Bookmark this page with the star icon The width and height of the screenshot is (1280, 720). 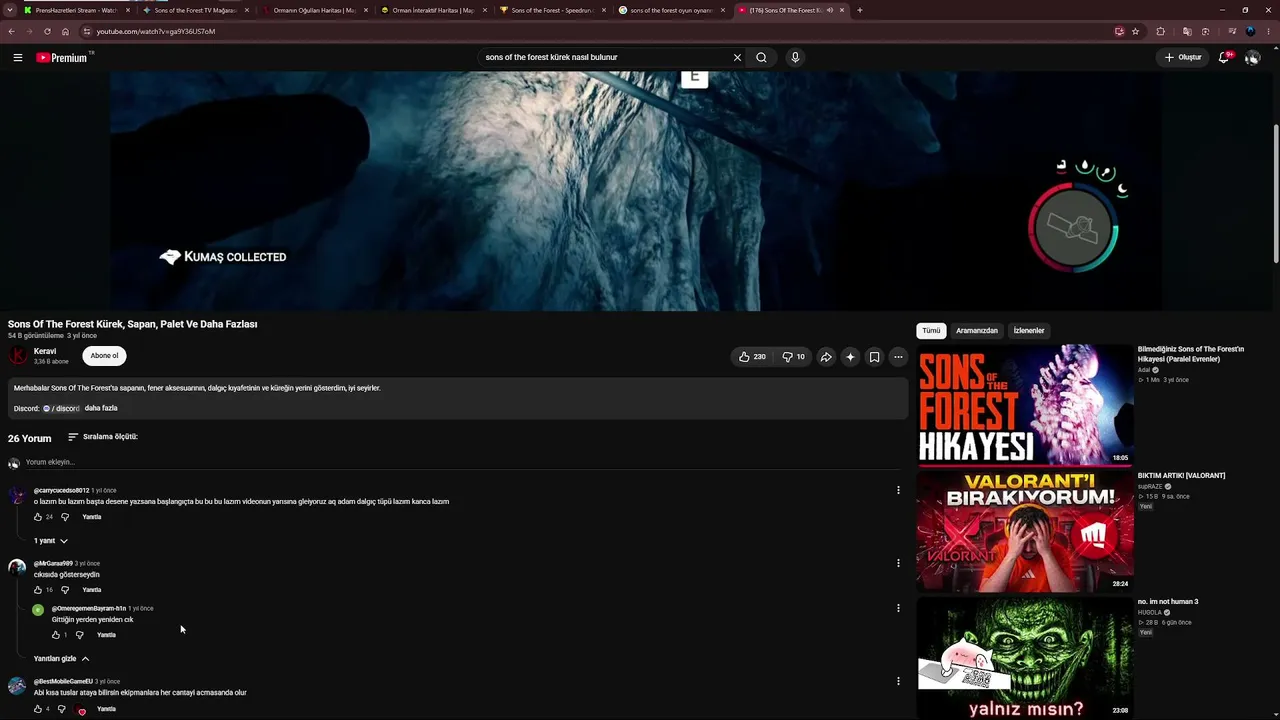click(x=1135, y=31)
